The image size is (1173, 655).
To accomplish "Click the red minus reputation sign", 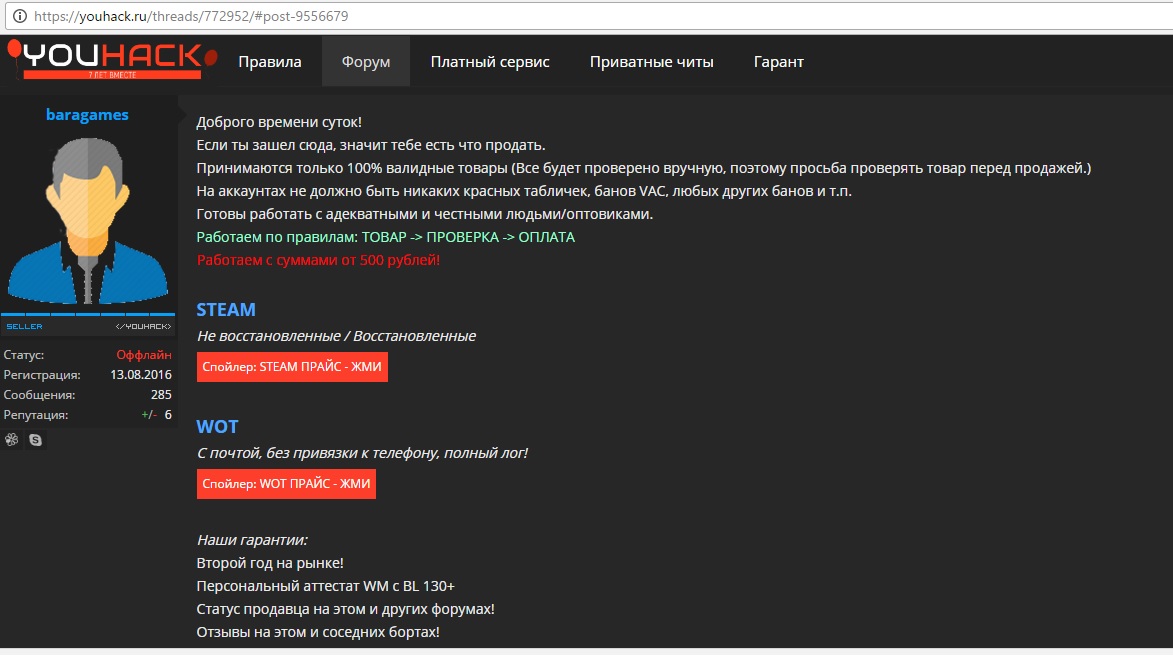I will click(x=153, y=415).
